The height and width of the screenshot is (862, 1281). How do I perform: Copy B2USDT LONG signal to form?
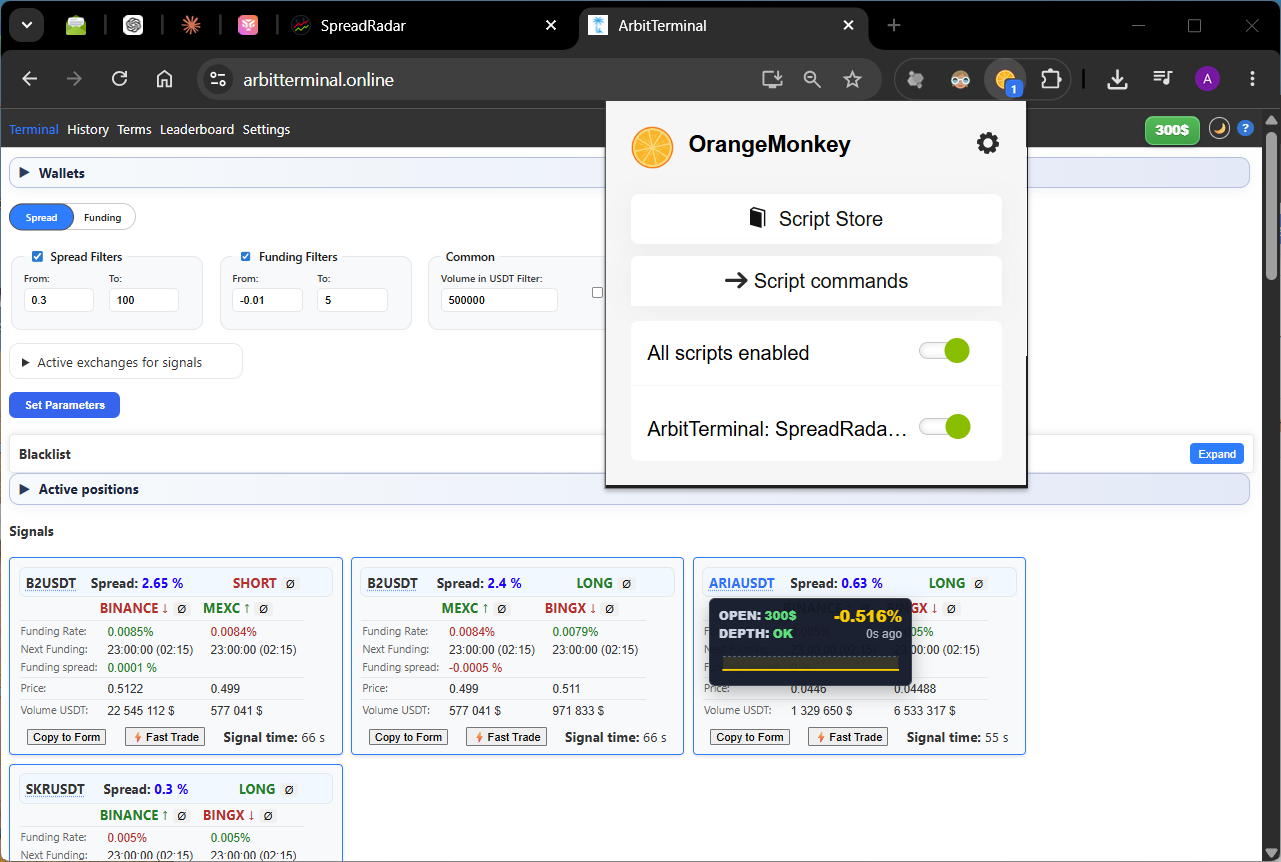pyautogui.click(x=408, y=737)
